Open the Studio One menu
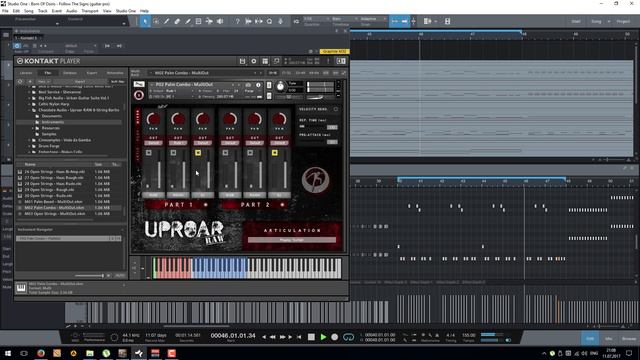Image resolution: width=640 pixels, height=360 pixels. click(x=126, y=11)
